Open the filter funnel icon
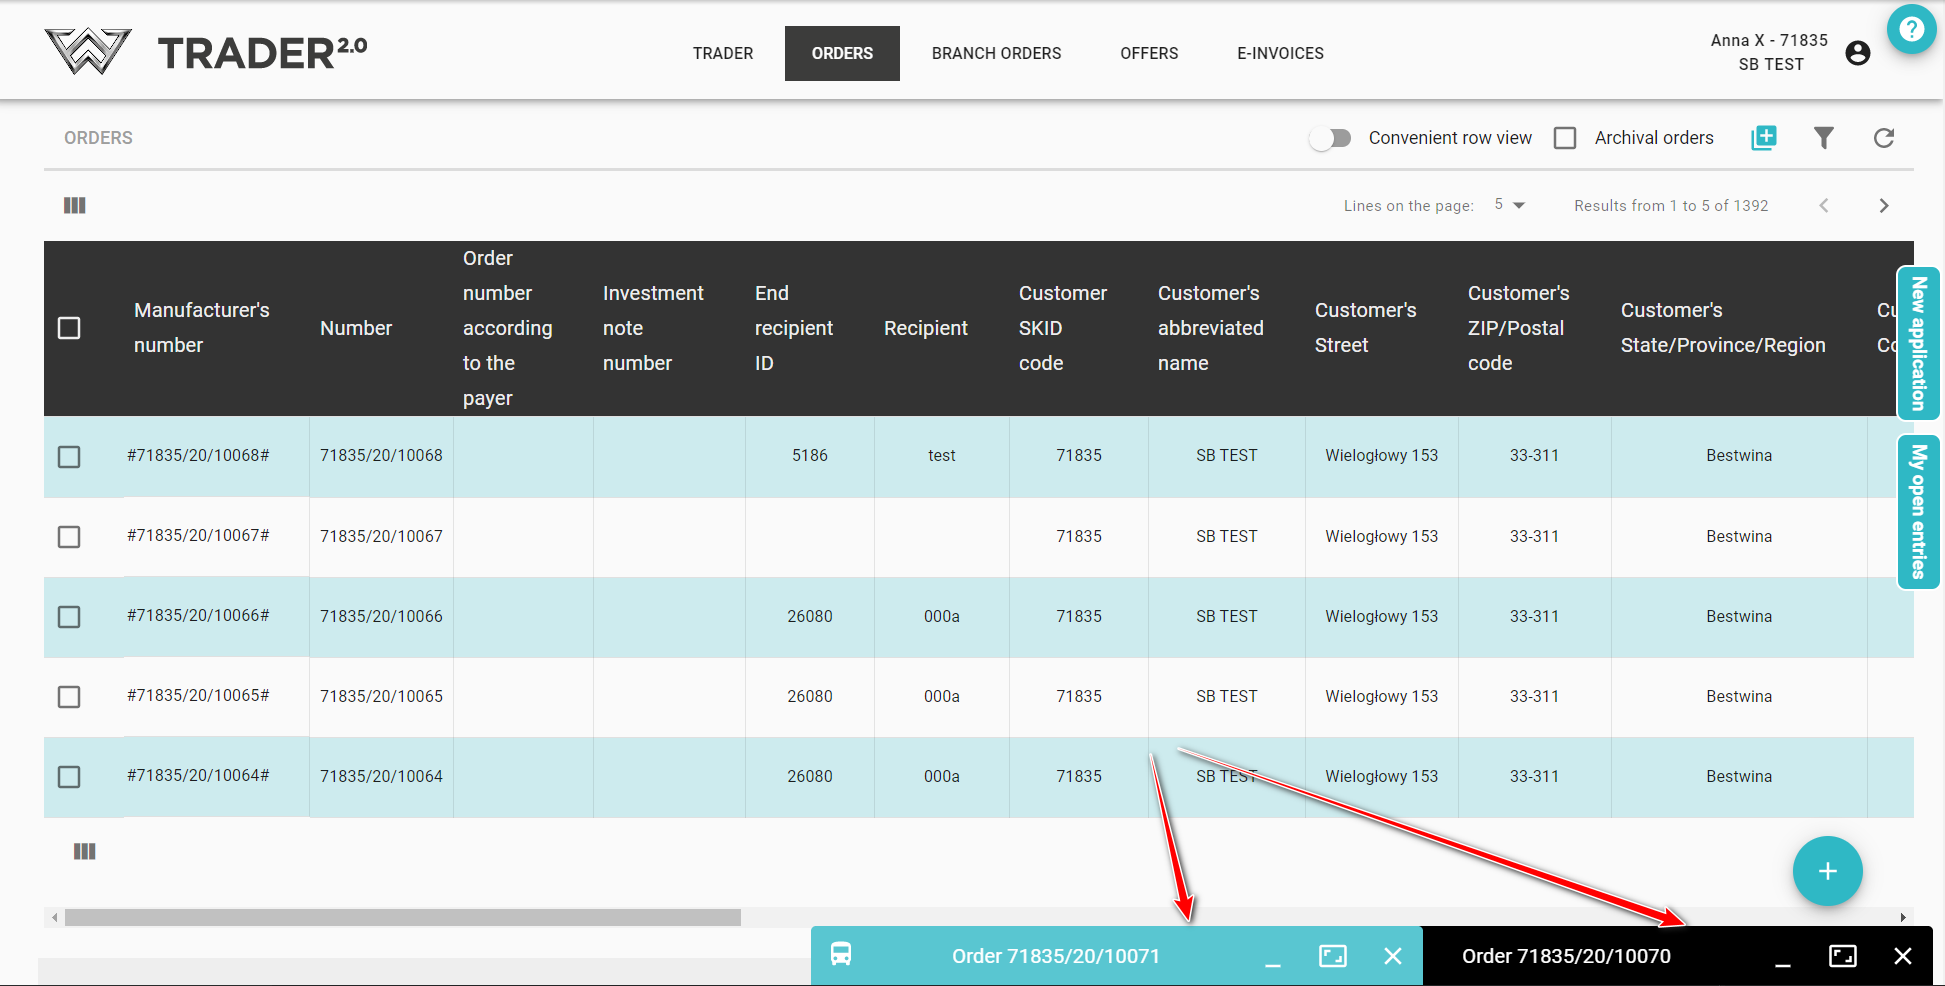The width and height of the screenshot is (1945, 986). click(1823, 138)
